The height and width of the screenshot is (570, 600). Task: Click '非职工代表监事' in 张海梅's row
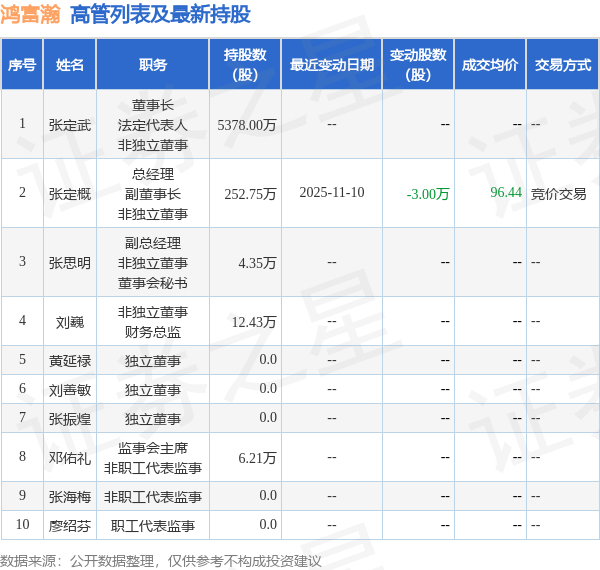tap(153, 497)
